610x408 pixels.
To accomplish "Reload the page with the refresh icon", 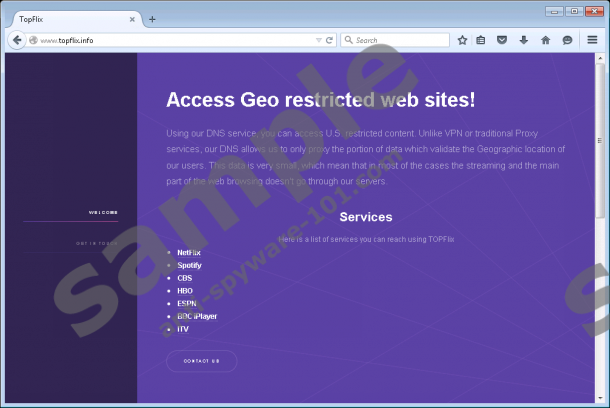I will 329,40.
